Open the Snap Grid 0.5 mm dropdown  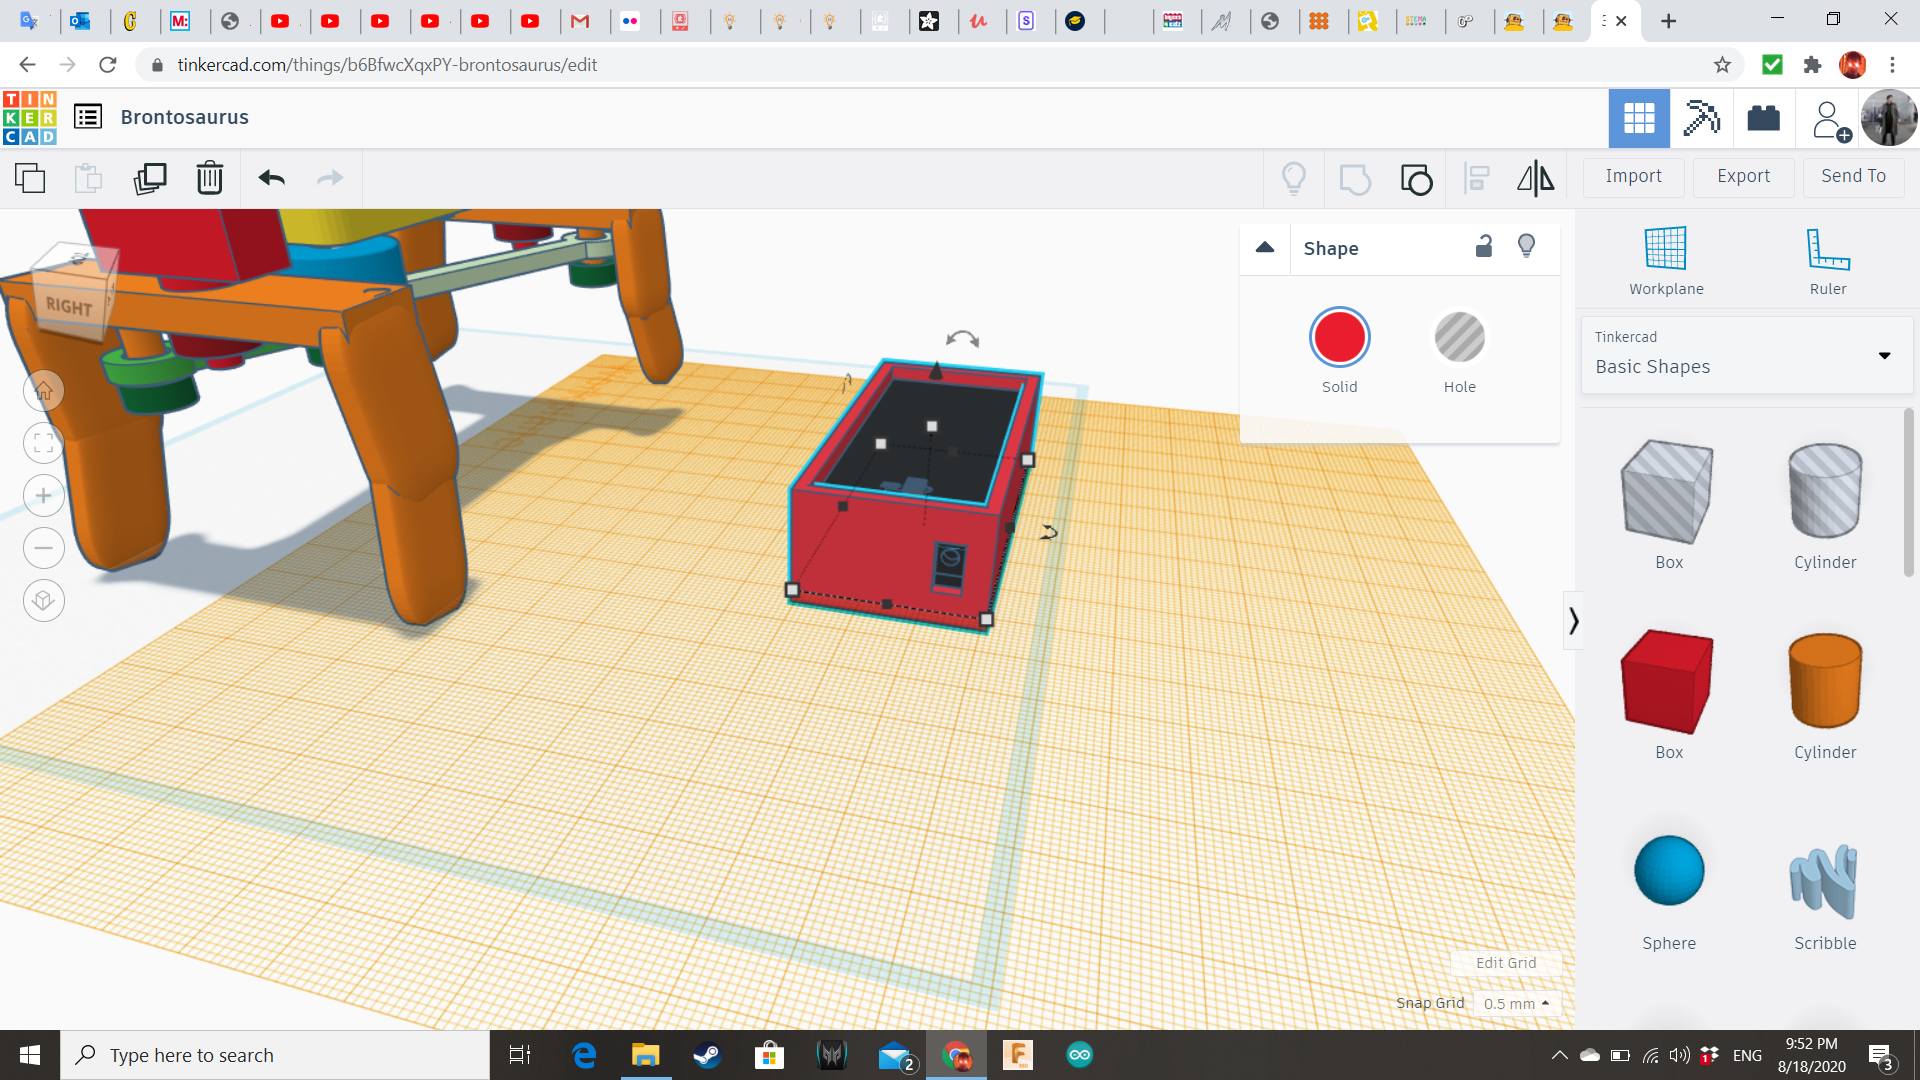[x=1516, y=1003]
